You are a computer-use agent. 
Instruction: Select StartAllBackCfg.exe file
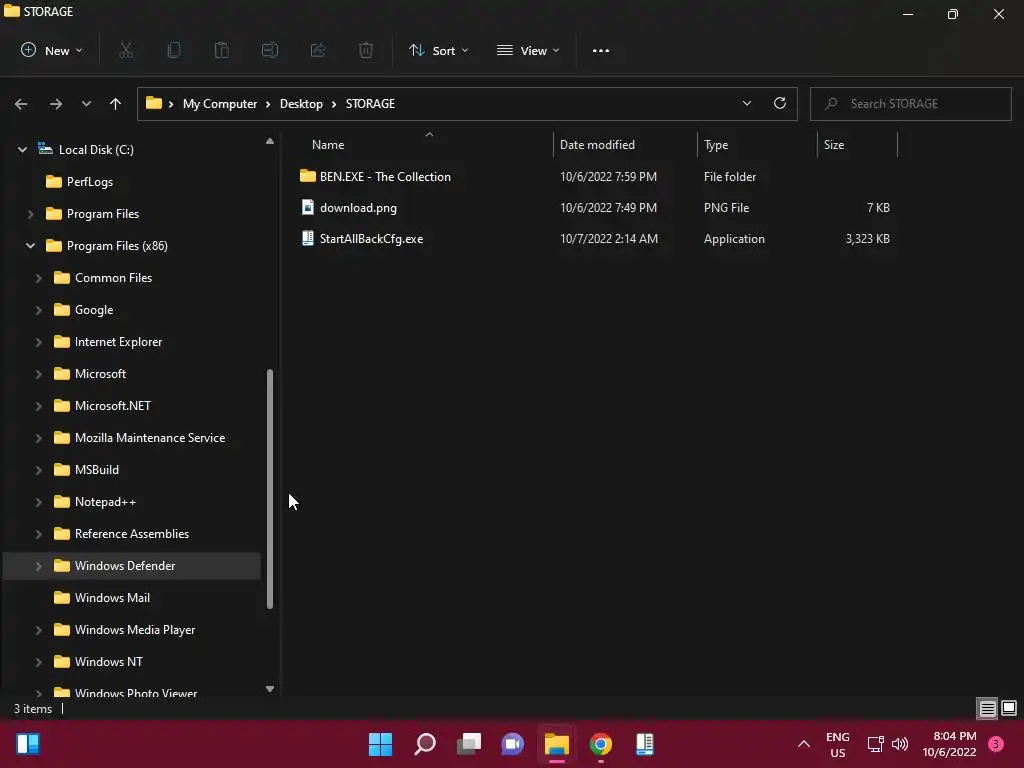[x=362, y=239]
